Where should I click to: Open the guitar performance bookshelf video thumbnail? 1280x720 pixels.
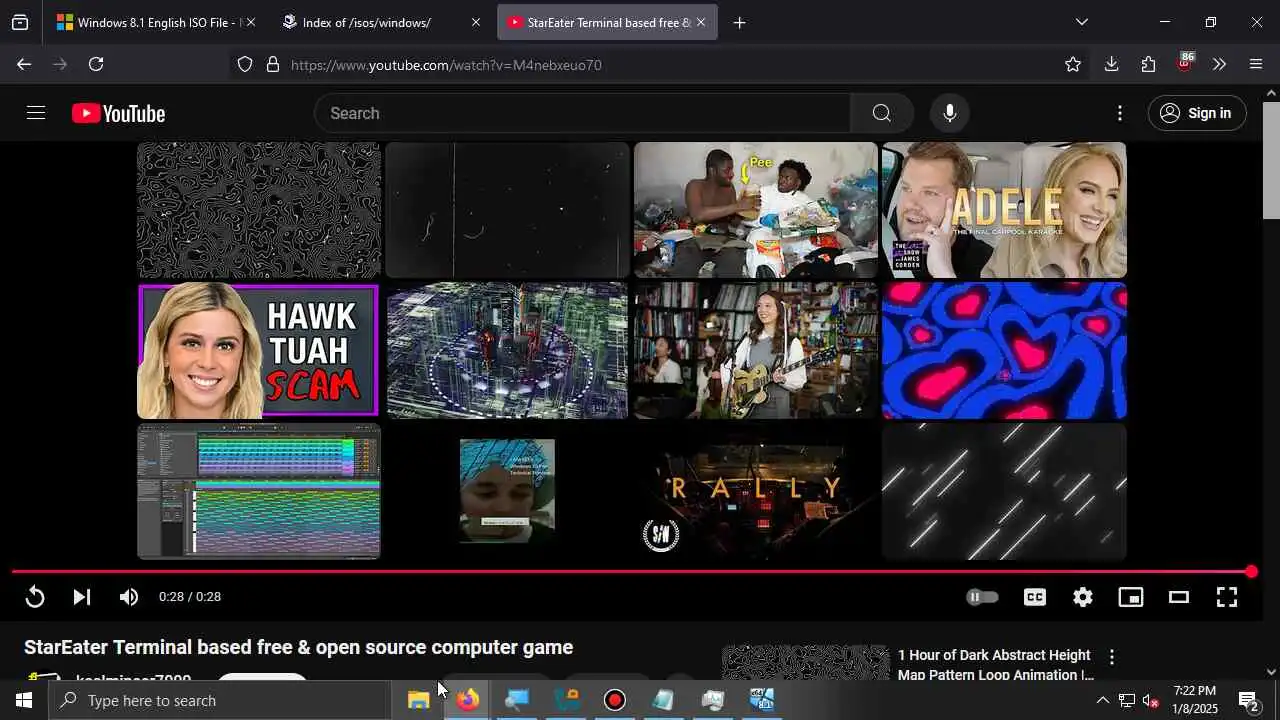[x=756, y=350]
